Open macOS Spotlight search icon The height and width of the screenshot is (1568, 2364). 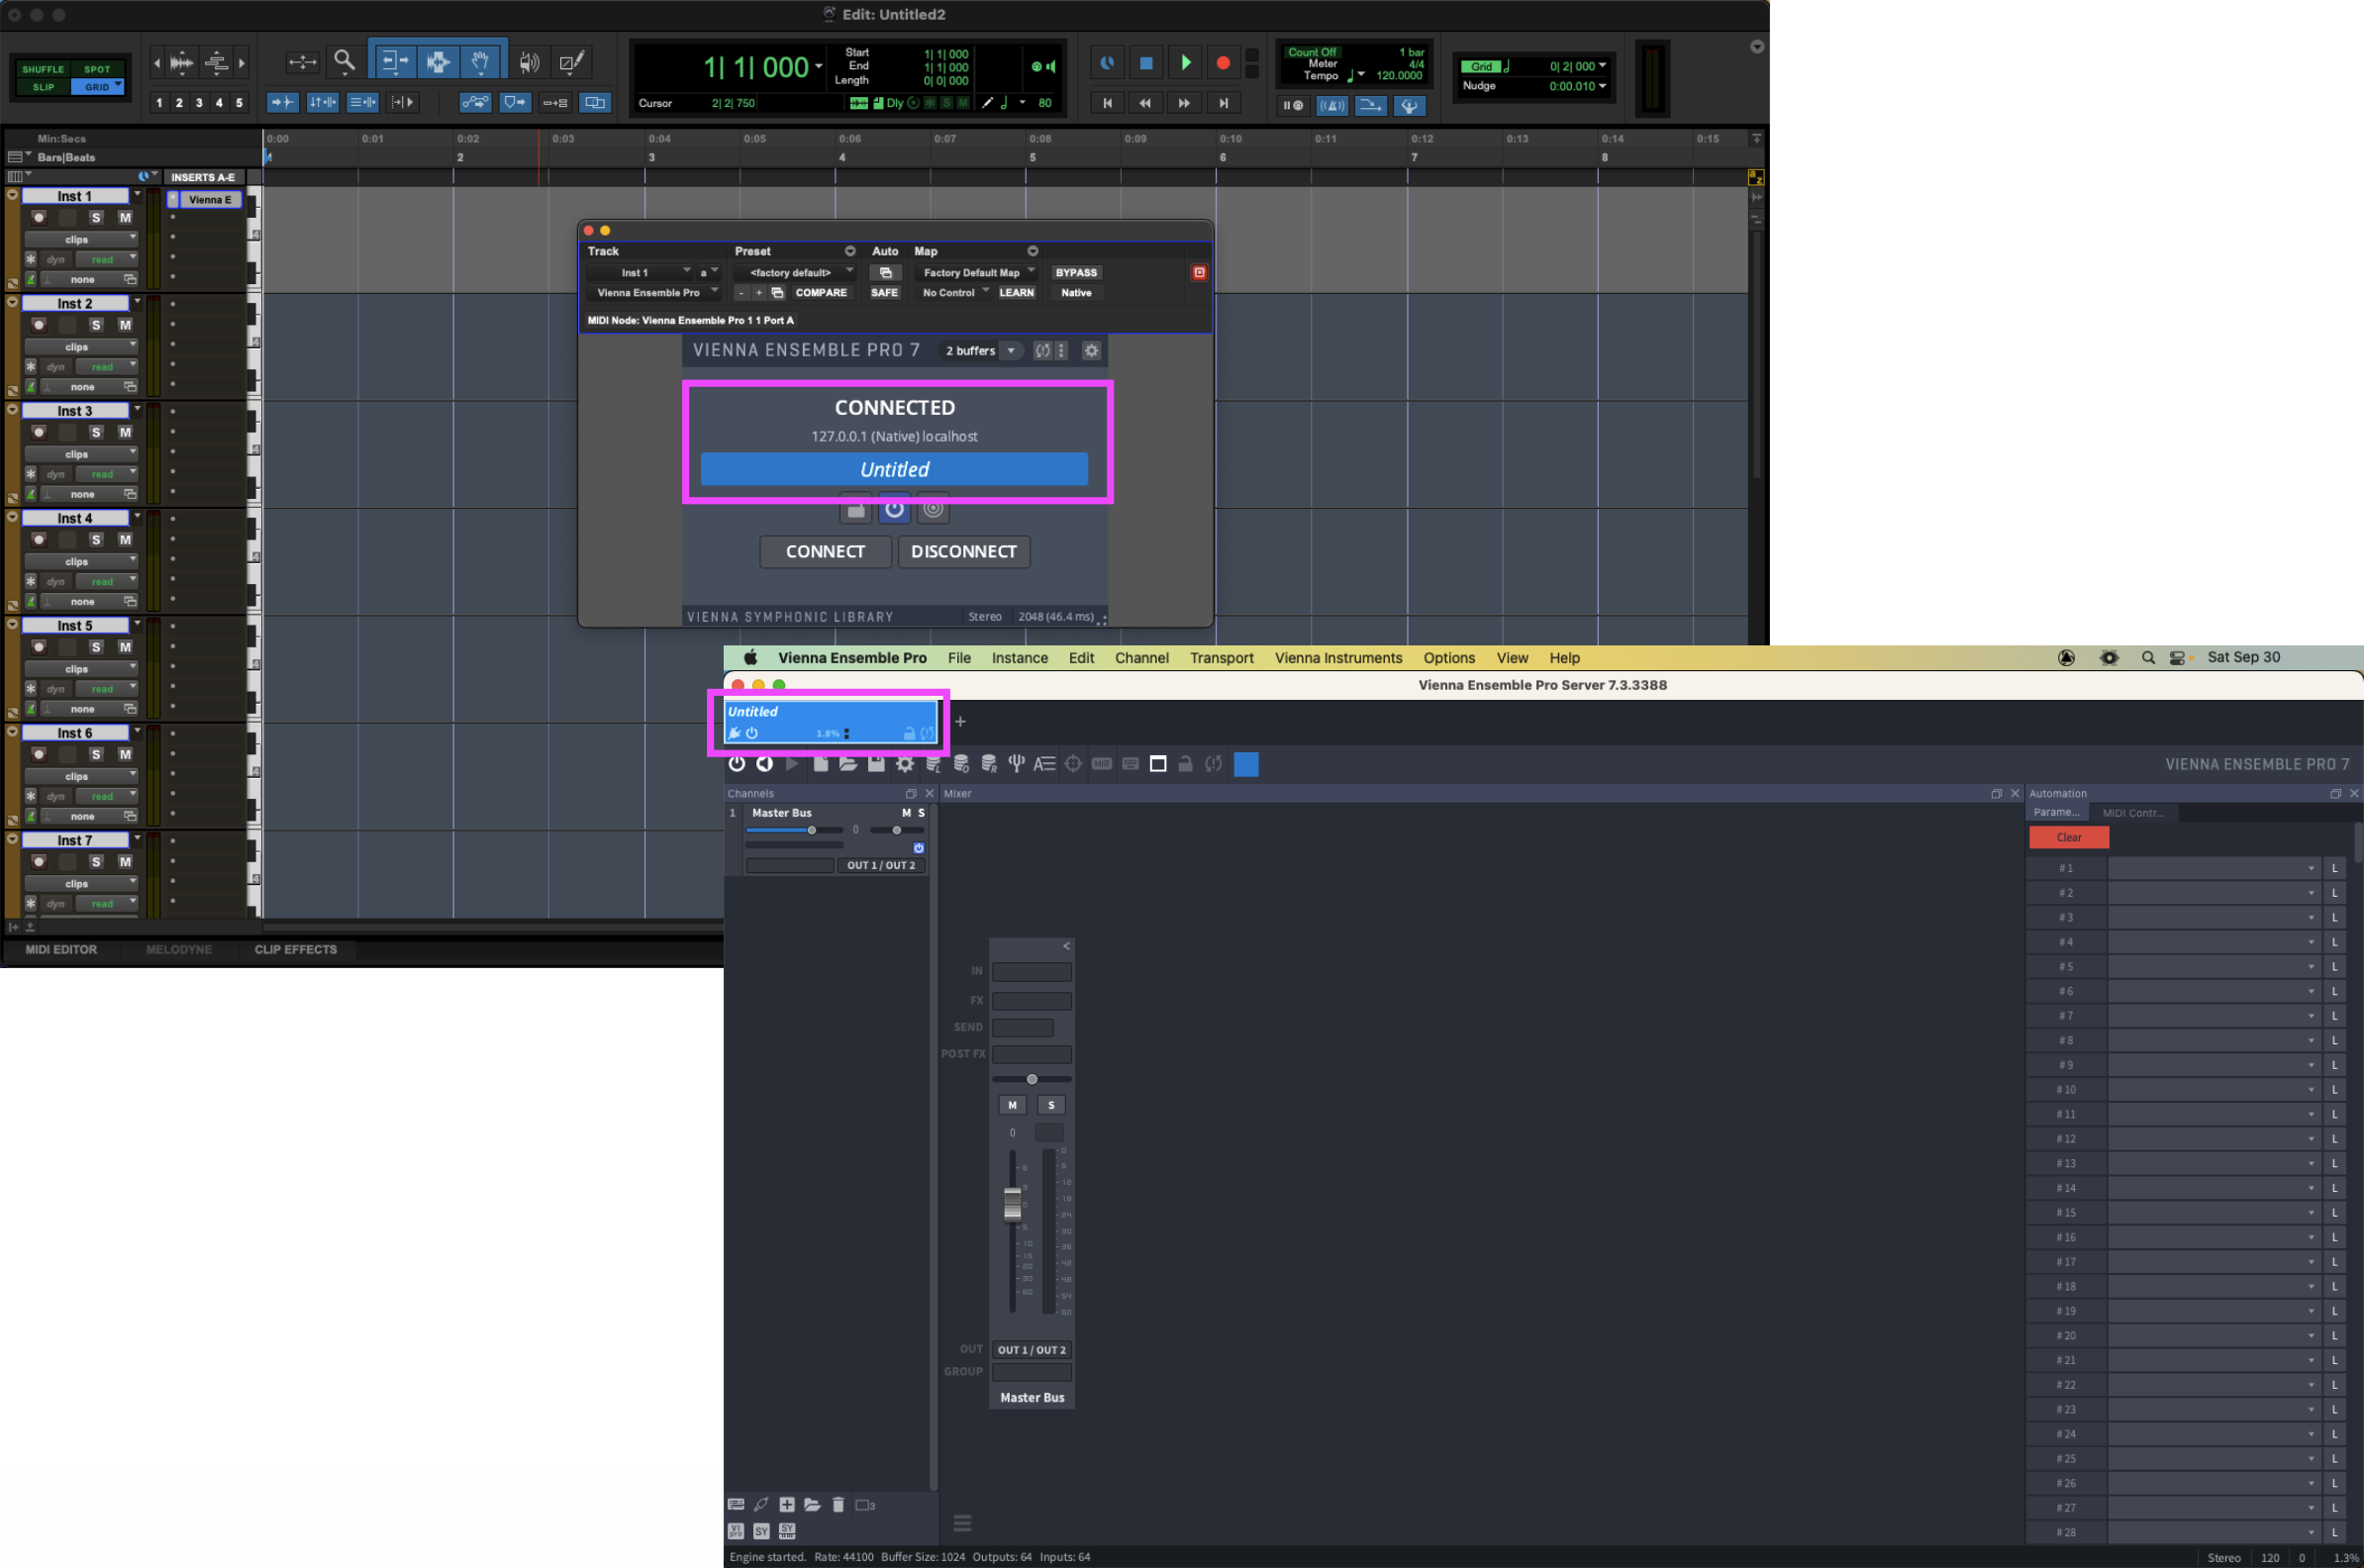[2147, 658]
